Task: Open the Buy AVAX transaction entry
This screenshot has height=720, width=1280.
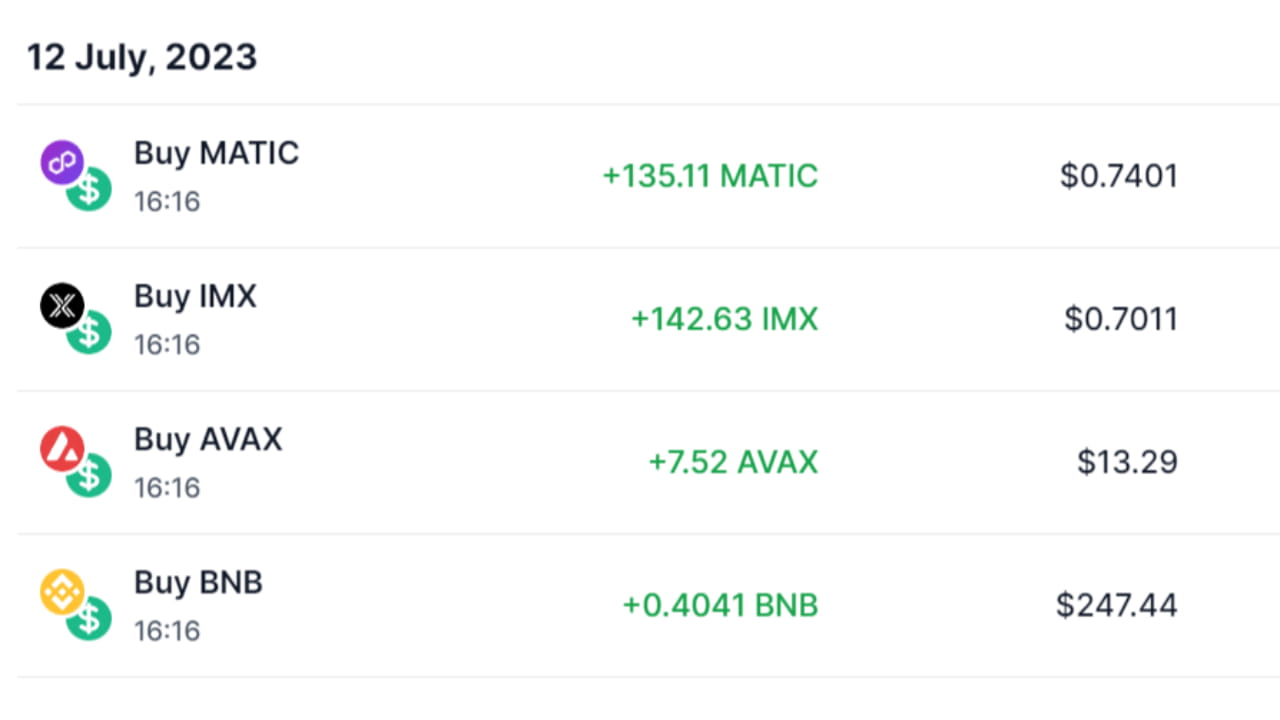Action: [x=207, y=439]
